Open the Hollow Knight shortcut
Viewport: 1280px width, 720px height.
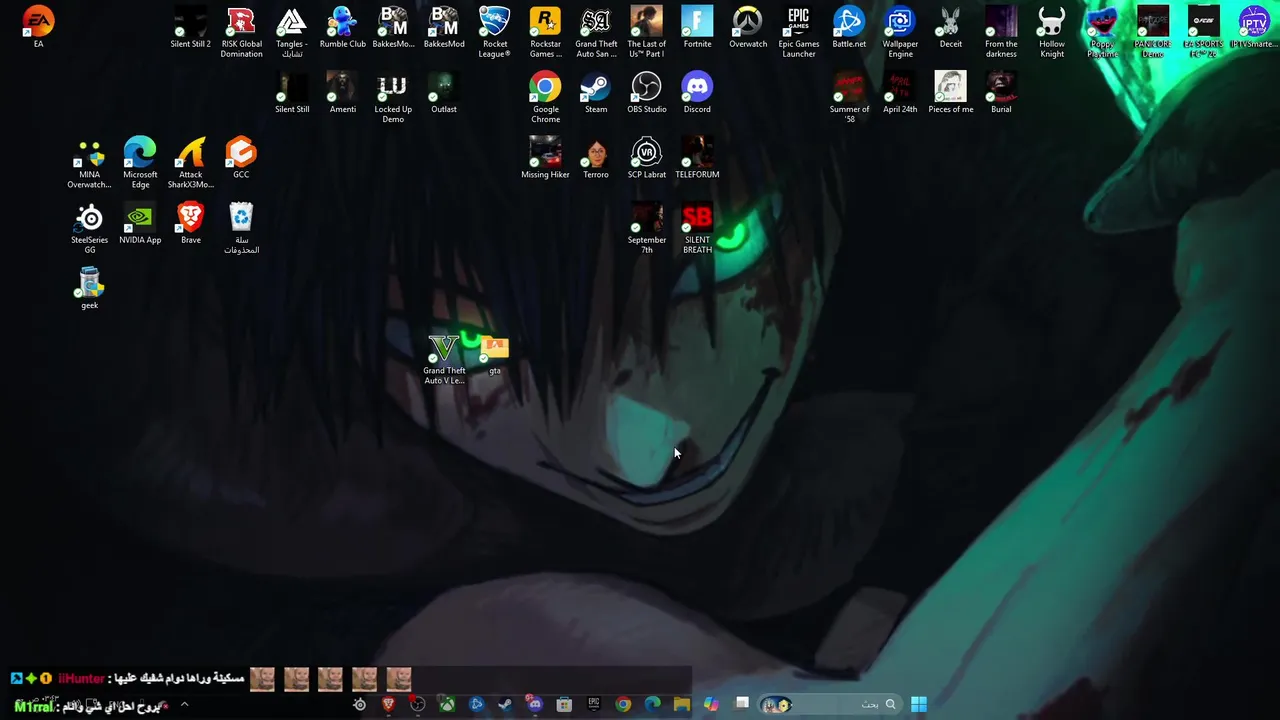pos(1051,32)
